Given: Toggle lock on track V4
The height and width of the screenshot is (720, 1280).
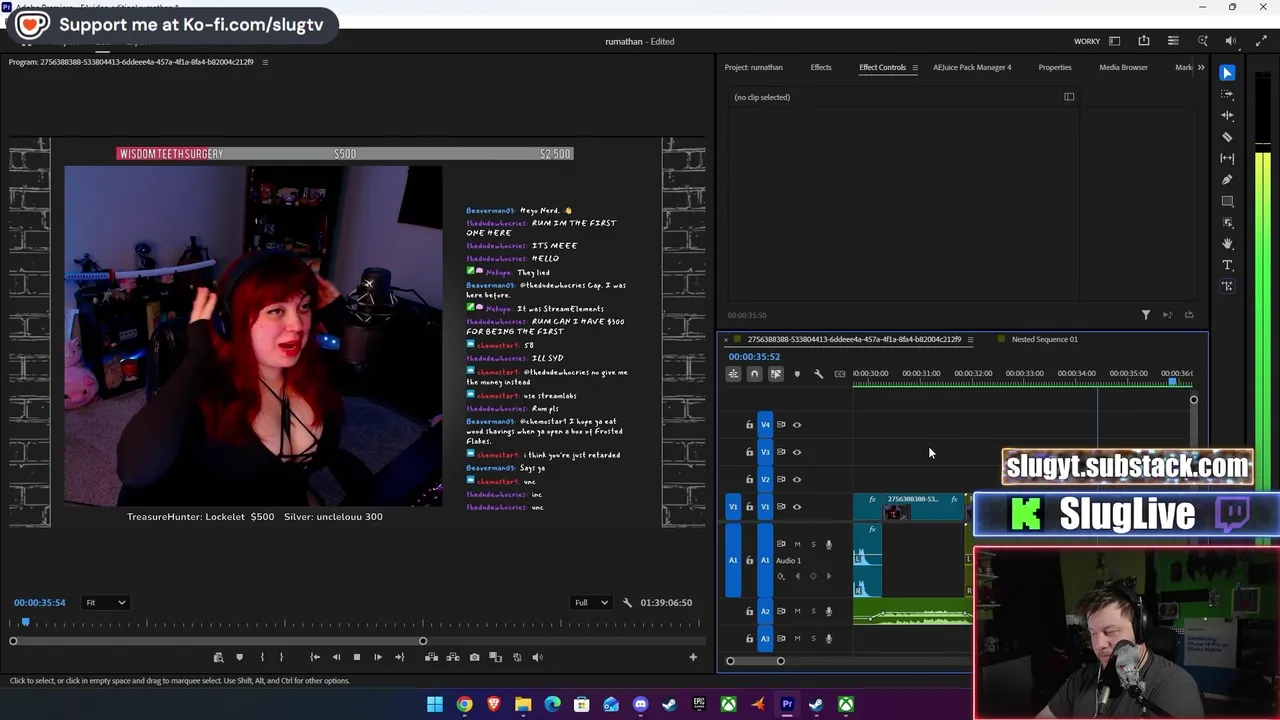Looking at the screenshot, I should pyautogui.click(x=749, y=425).
